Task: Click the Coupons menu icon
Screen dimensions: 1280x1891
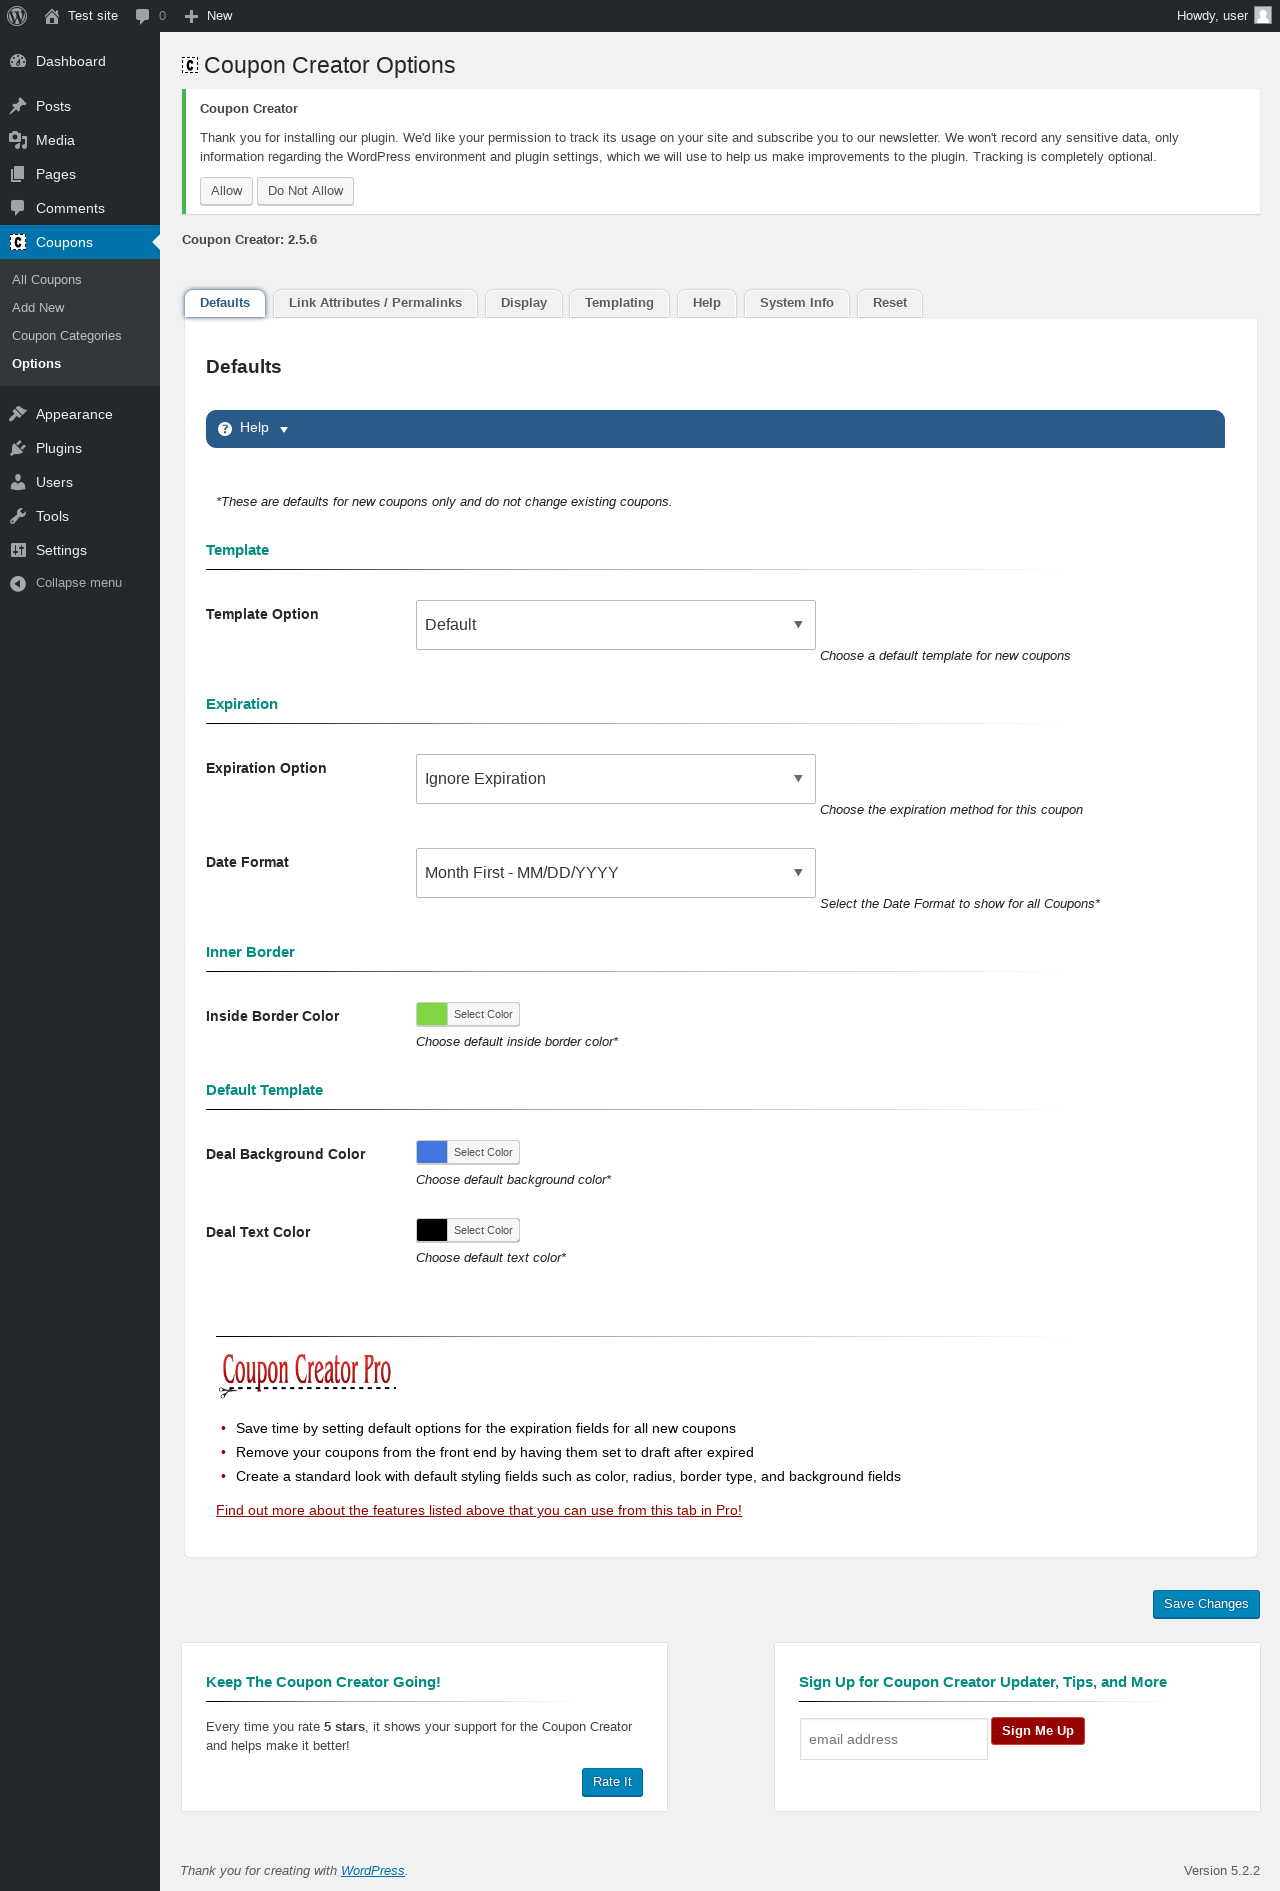Action: [x=18, y=242]
